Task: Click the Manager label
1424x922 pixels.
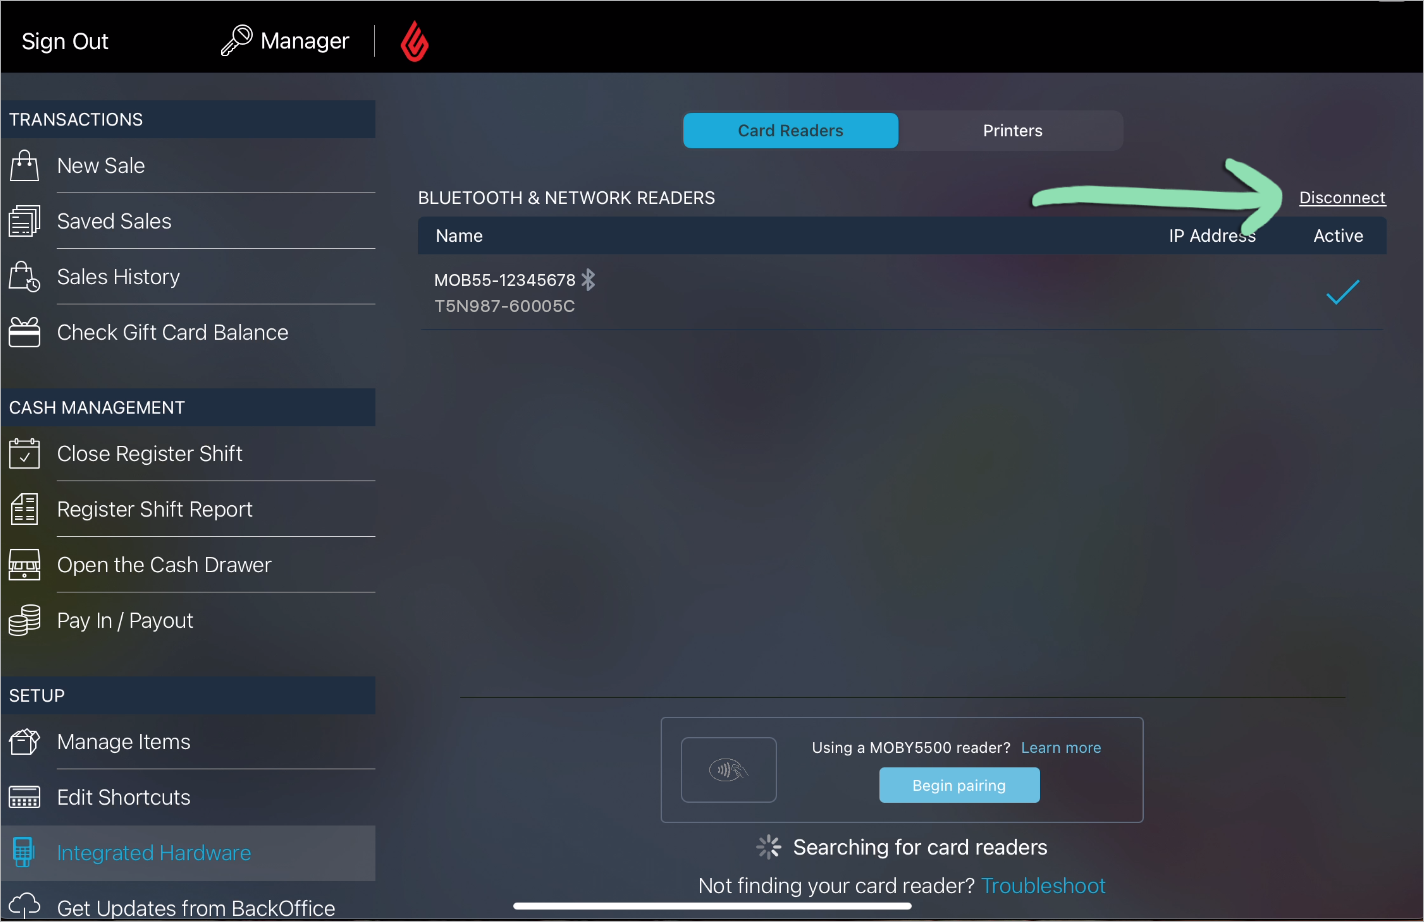Action: (x=305, y=41)
